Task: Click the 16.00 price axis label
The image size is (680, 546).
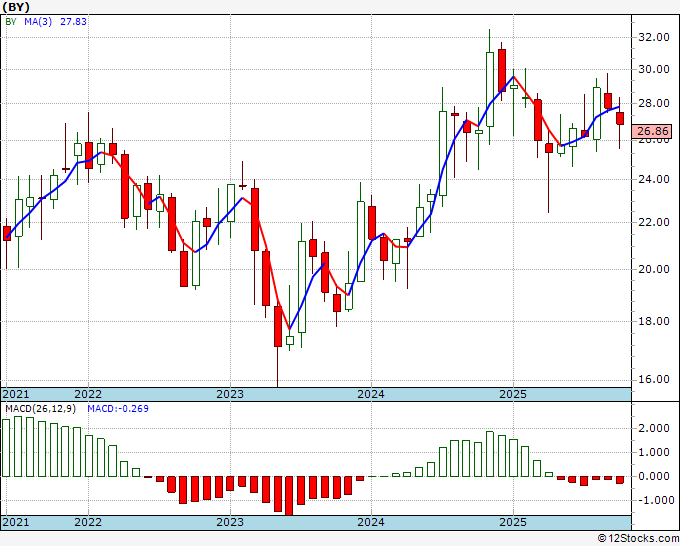Action: click(x=652, y=379)
